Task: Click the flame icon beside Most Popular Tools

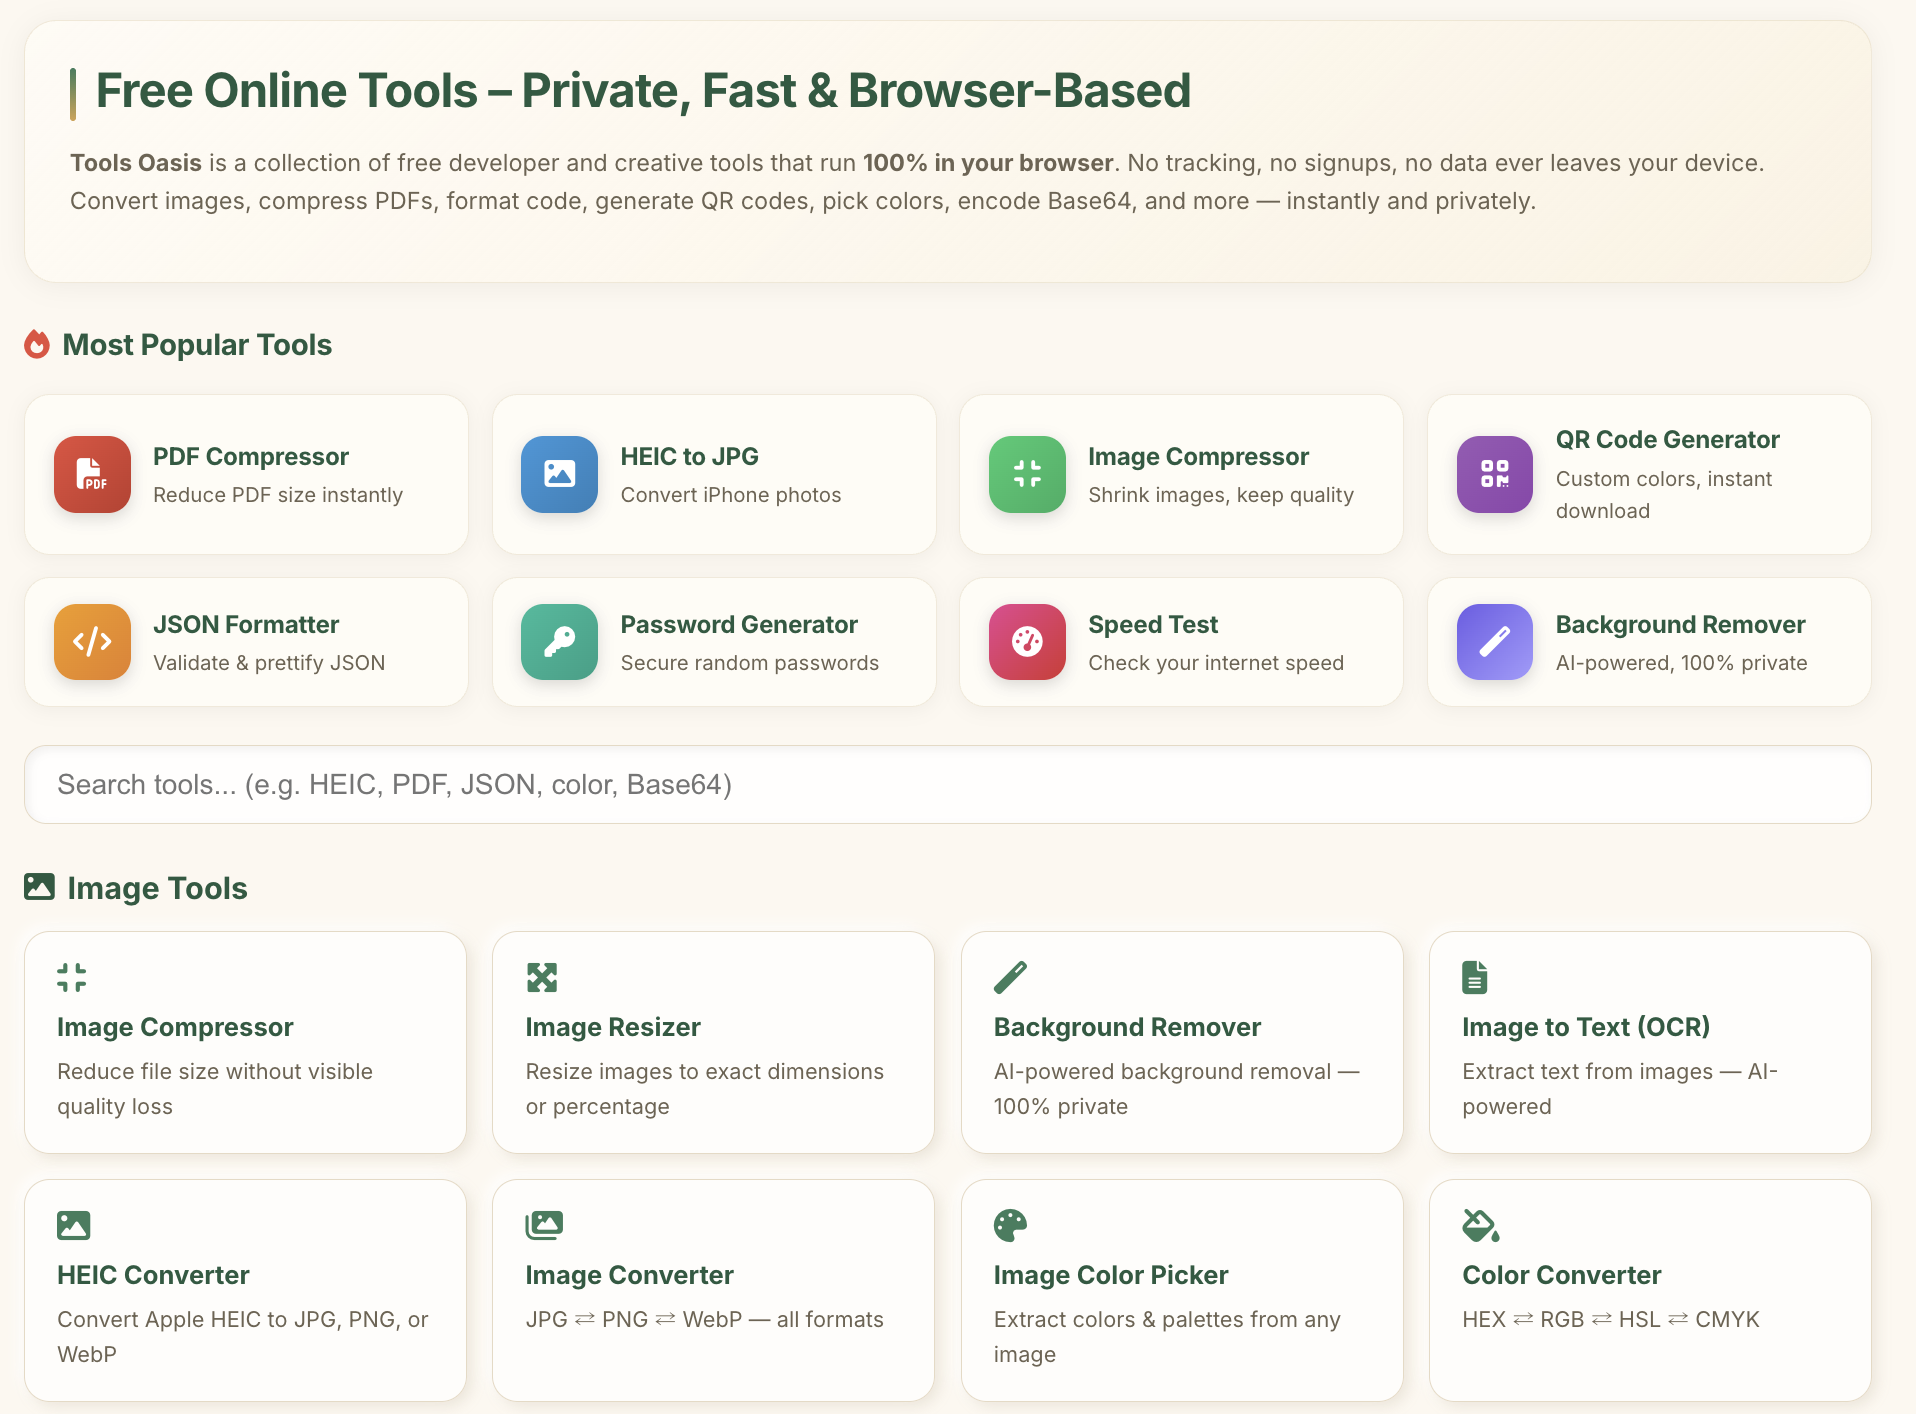Action: point(37,344)
